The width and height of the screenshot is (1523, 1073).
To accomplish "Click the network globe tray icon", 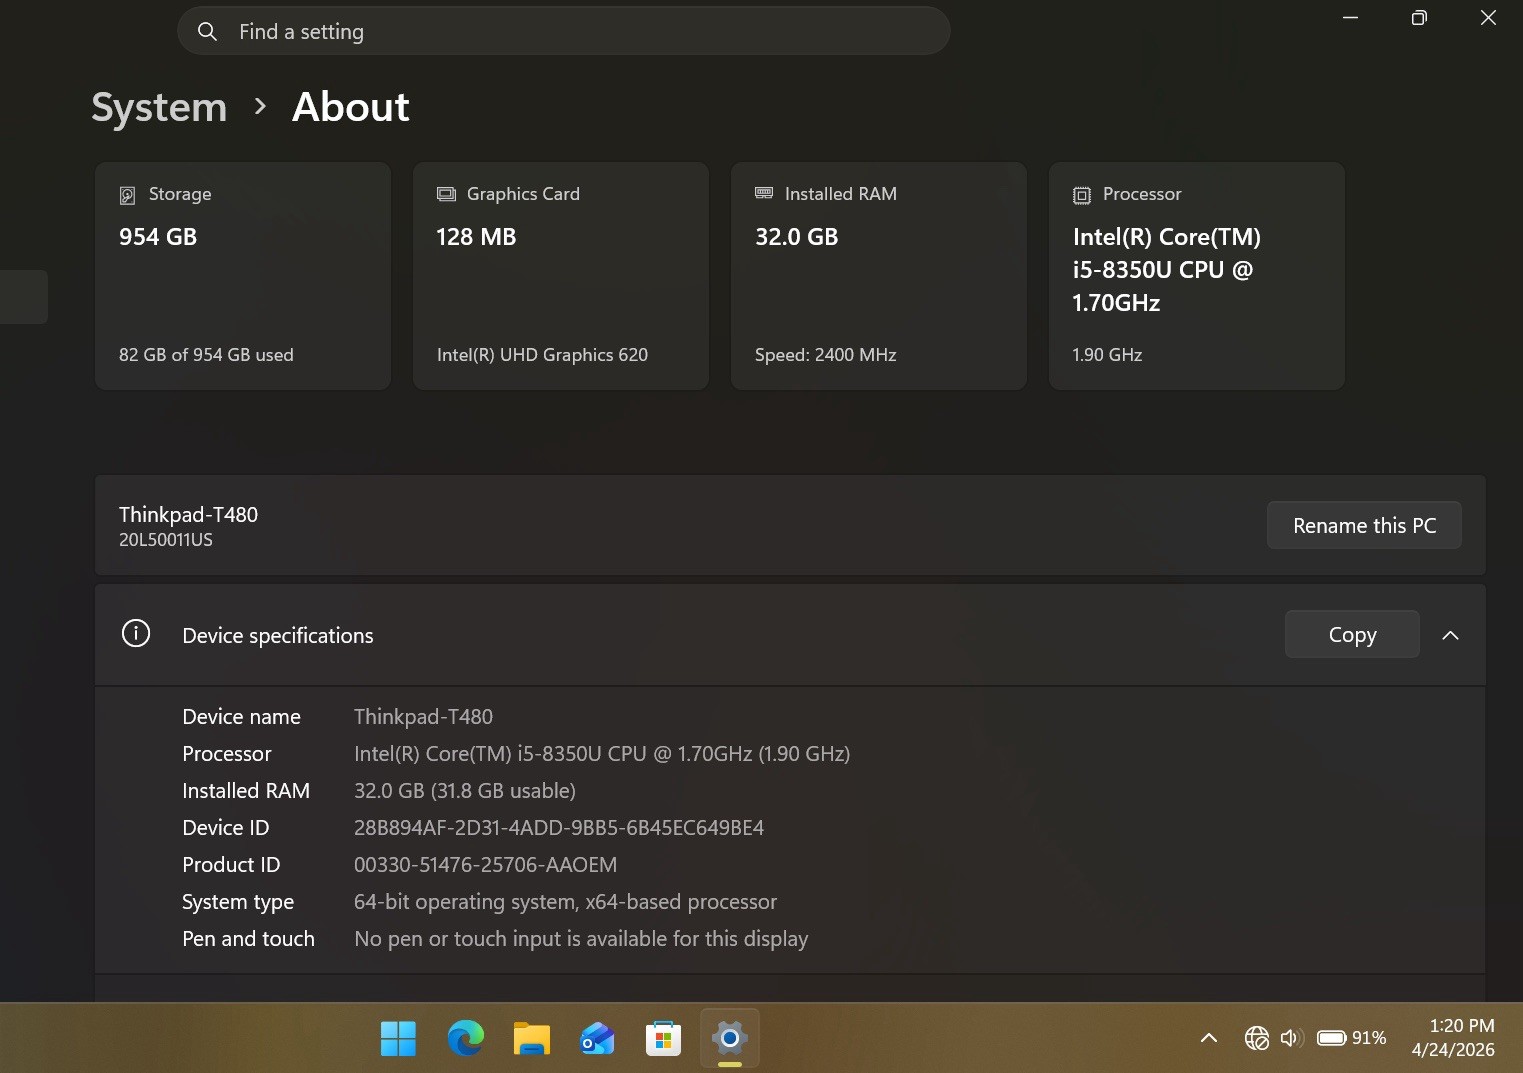I will click(x=1256, y=1038).
